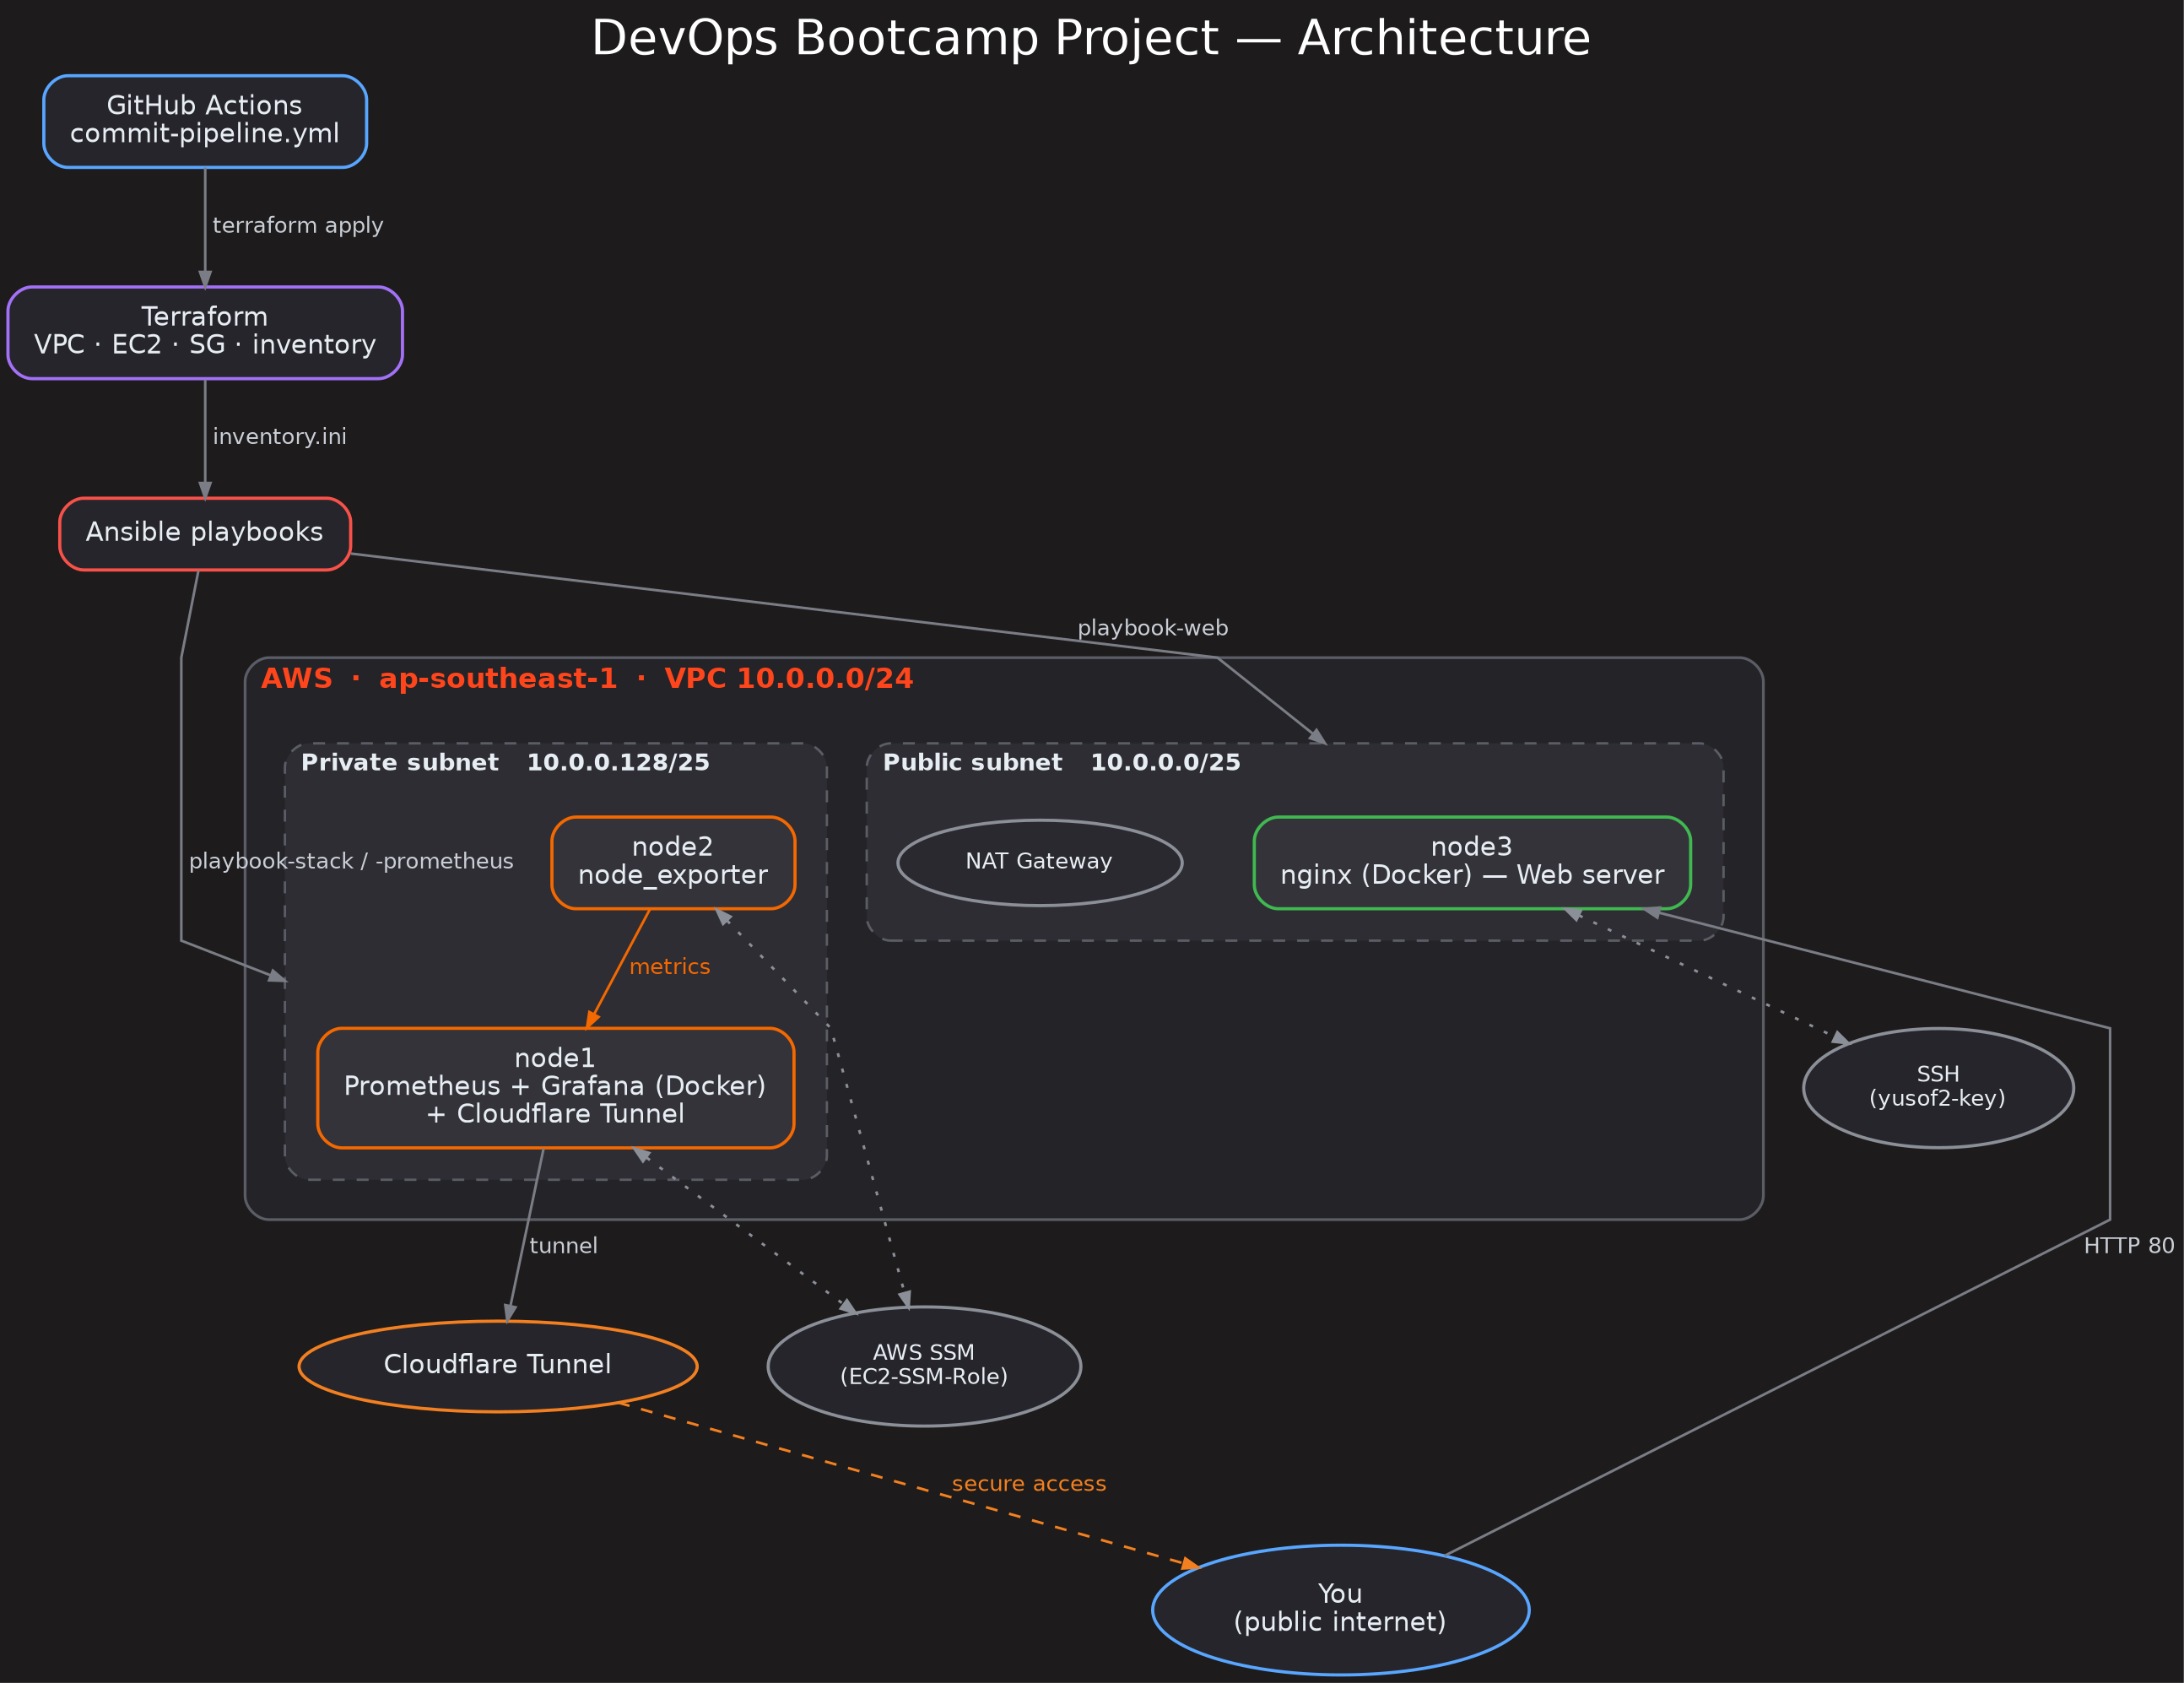
Task: Select the 'secure access' edge label
Action: click(x=1029, y=1484)
